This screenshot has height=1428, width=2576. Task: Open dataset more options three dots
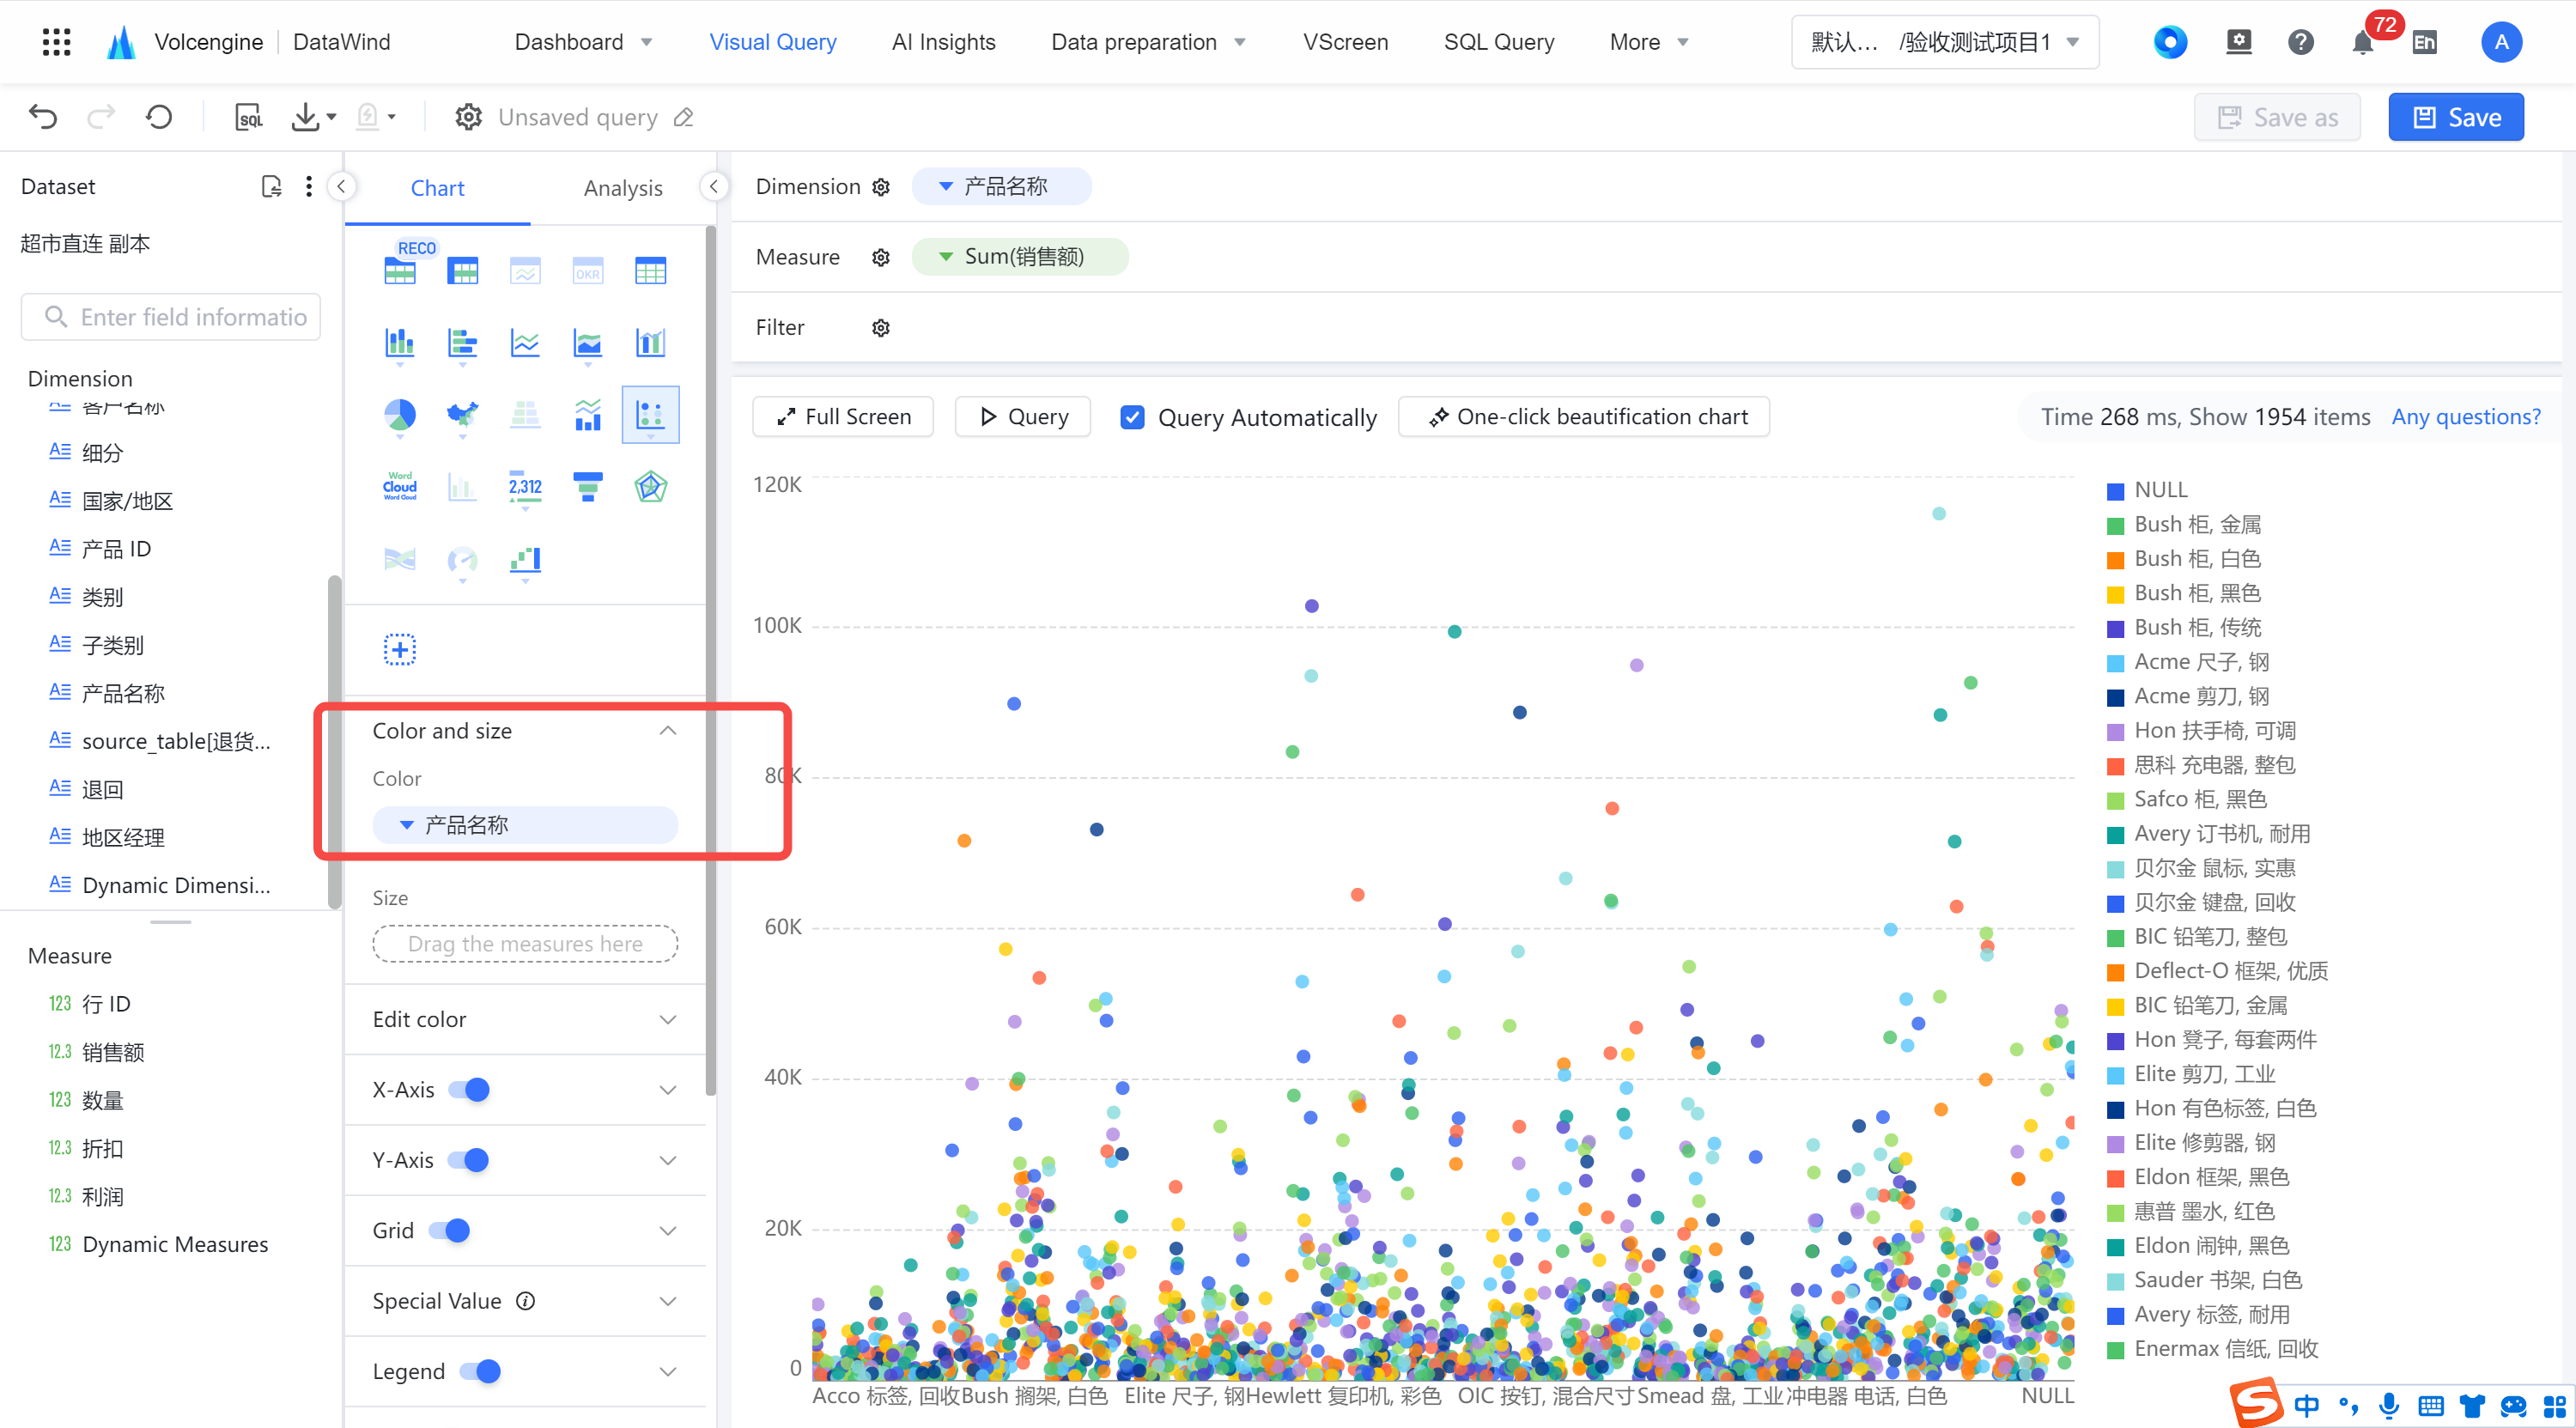click(308, 186)
